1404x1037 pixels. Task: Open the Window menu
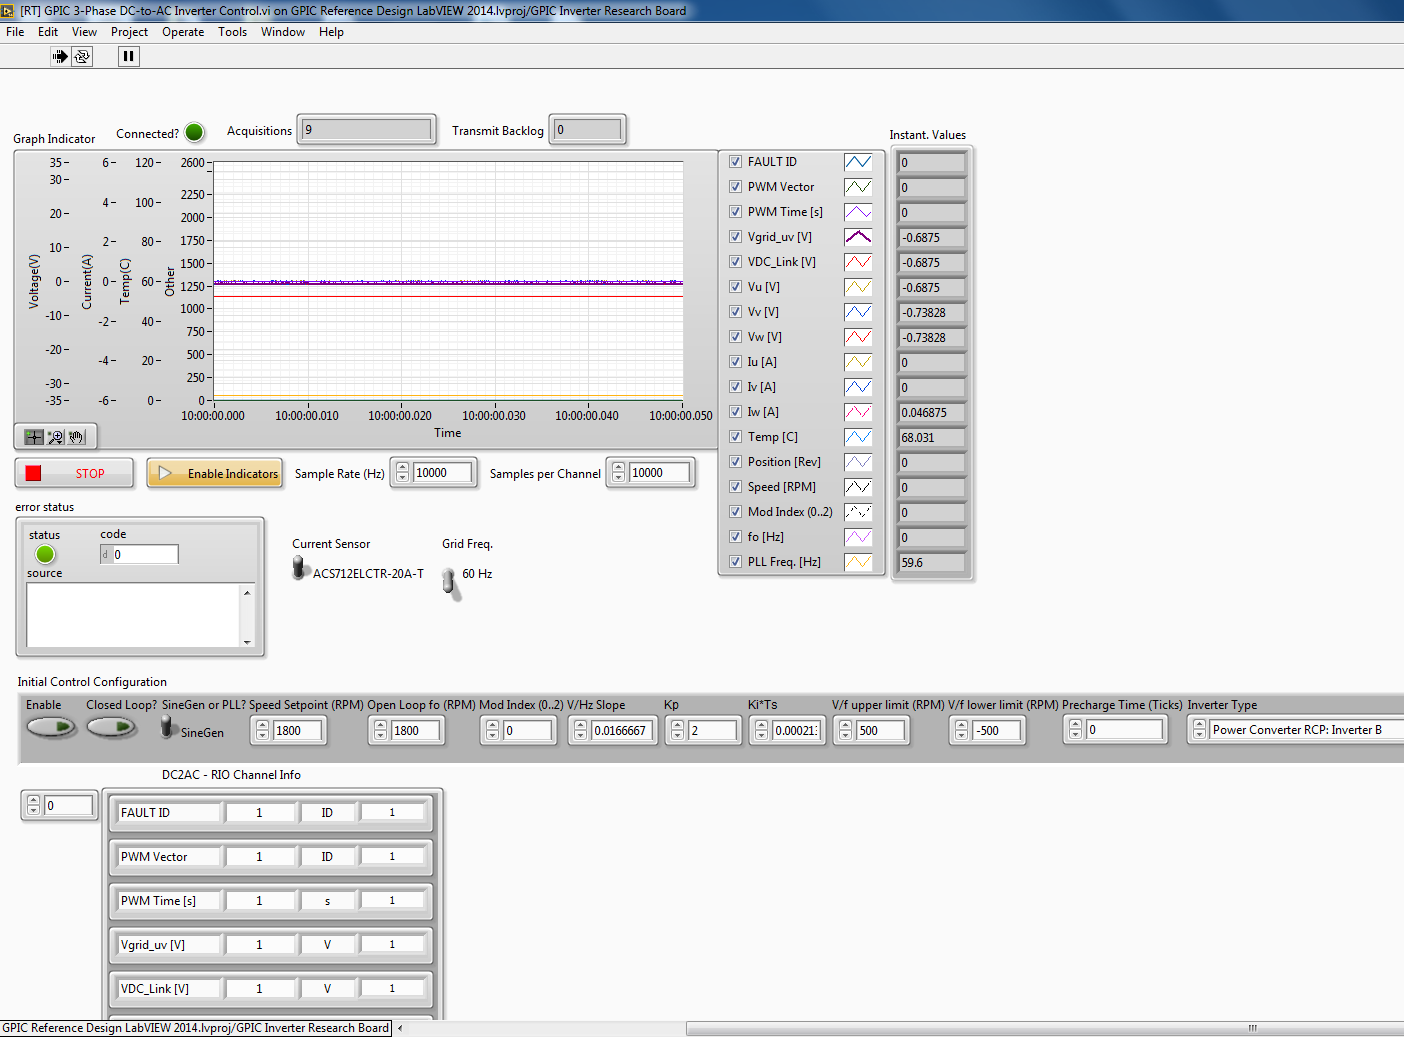[x=283, y=32]
